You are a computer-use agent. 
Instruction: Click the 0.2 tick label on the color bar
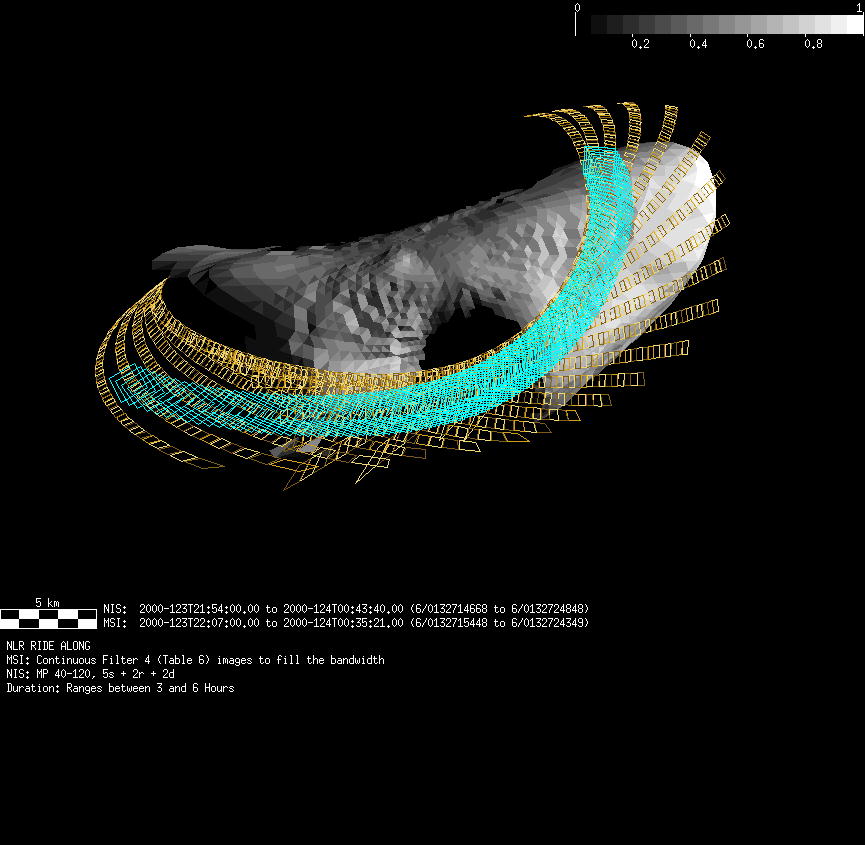[640, 44]
